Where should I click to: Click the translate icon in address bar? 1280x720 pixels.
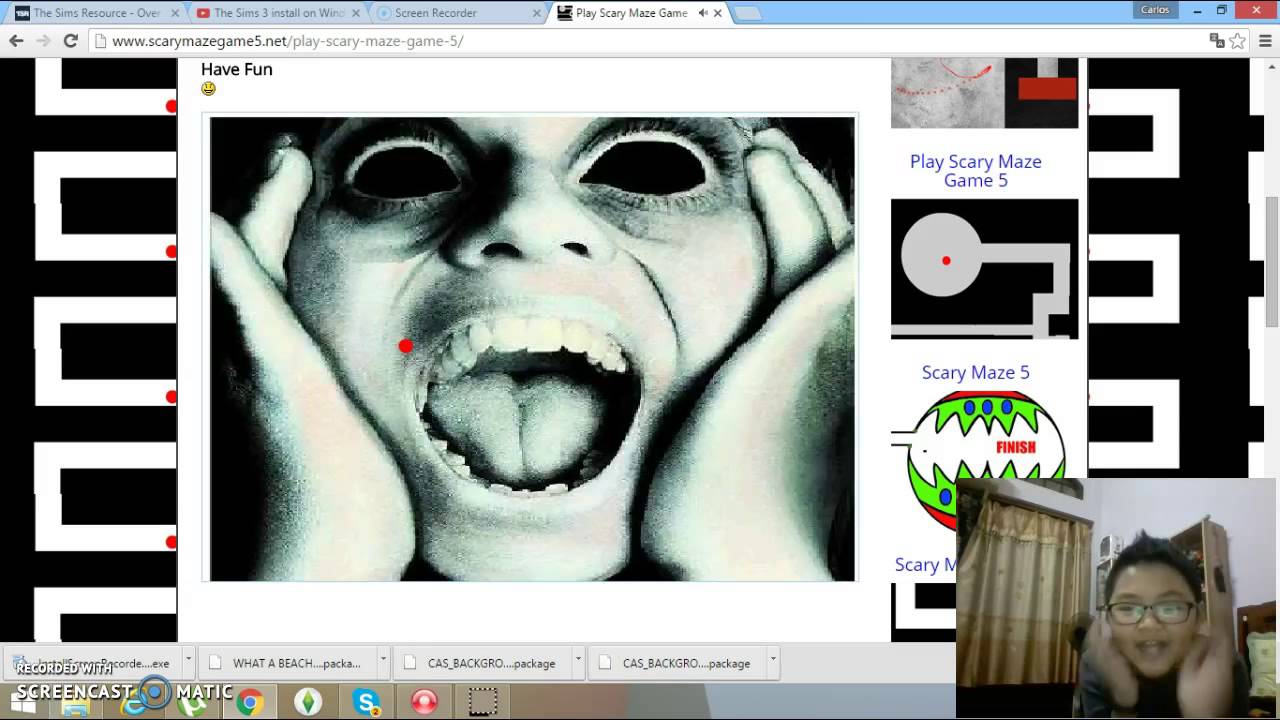click(x=1217, y=41)
